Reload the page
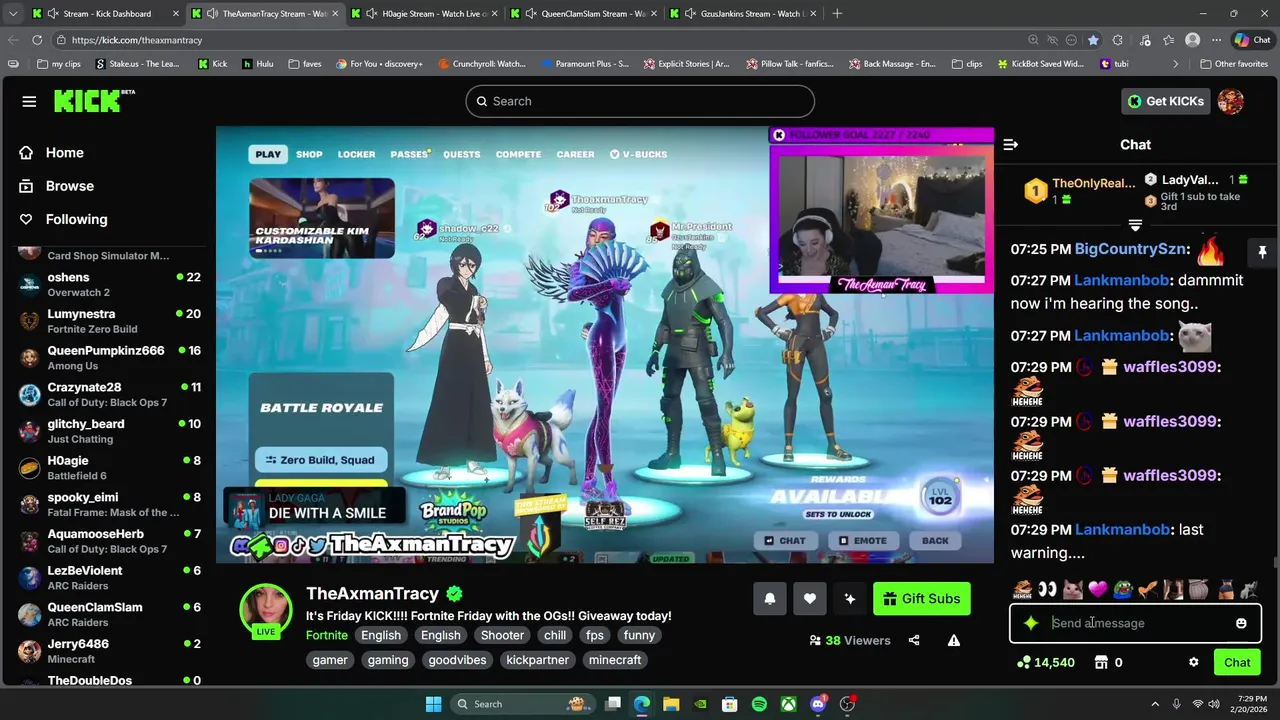 [37, 40]
